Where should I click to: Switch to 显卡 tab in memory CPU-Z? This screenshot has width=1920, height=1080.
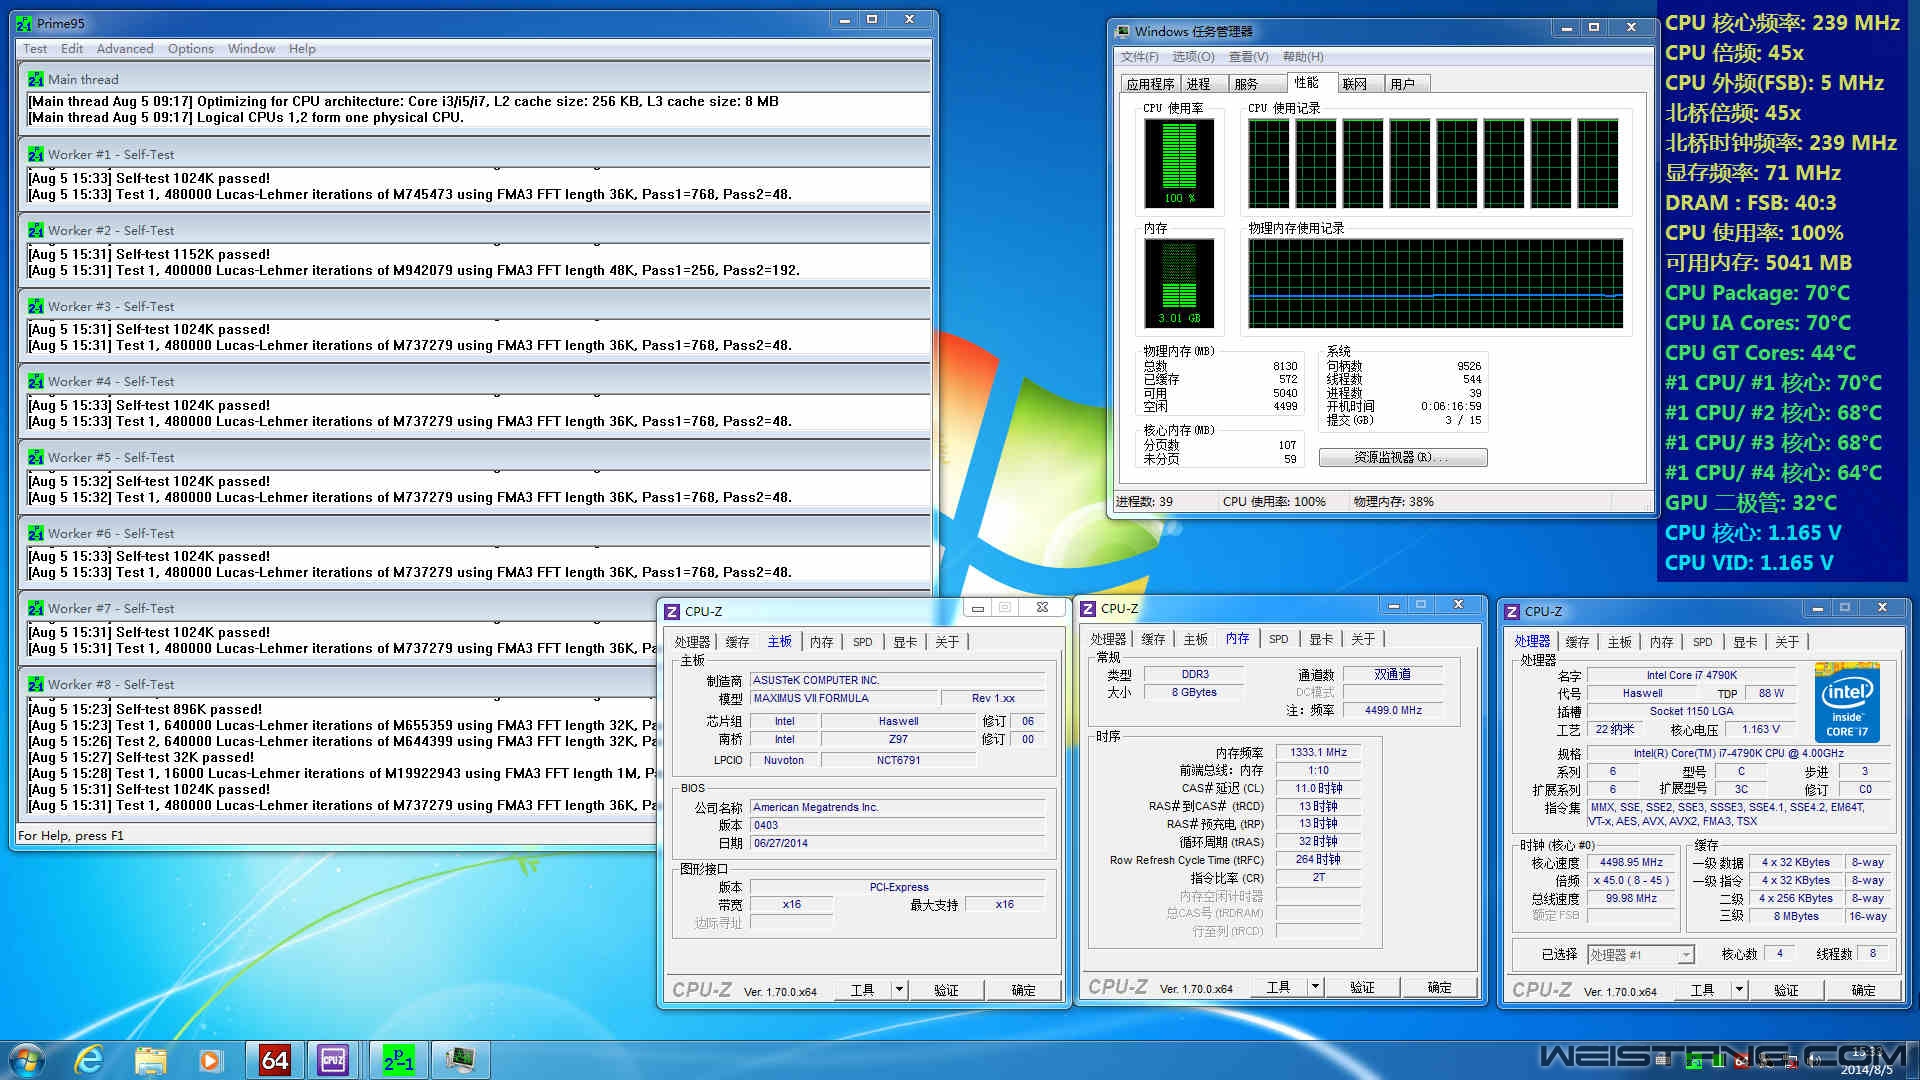[1321, 639]
